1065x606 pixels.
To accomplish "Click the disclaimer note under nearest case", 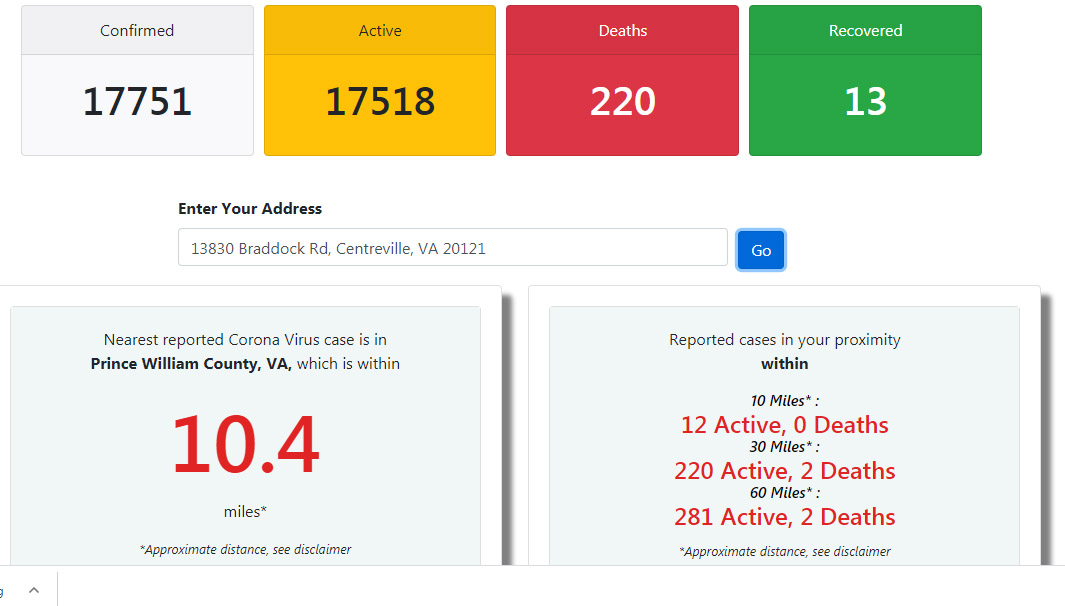I will click(x=245, y=549).
